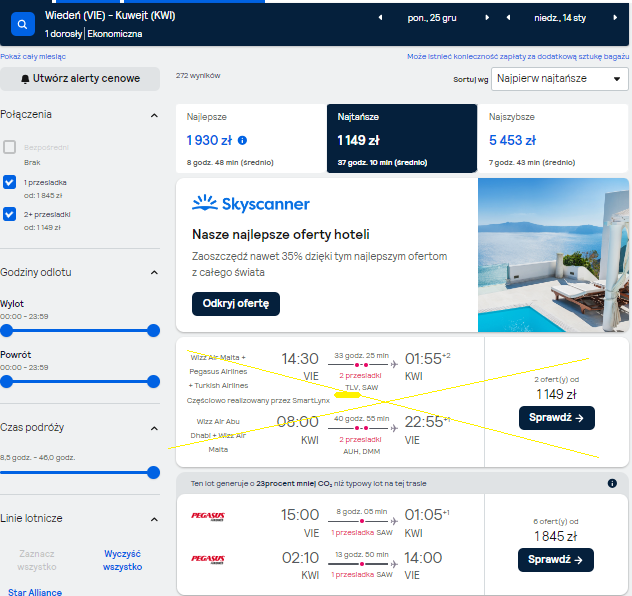Click the Santorini pool hotel image
Viewport: 632px width, 596px height.
pos(553,255)
